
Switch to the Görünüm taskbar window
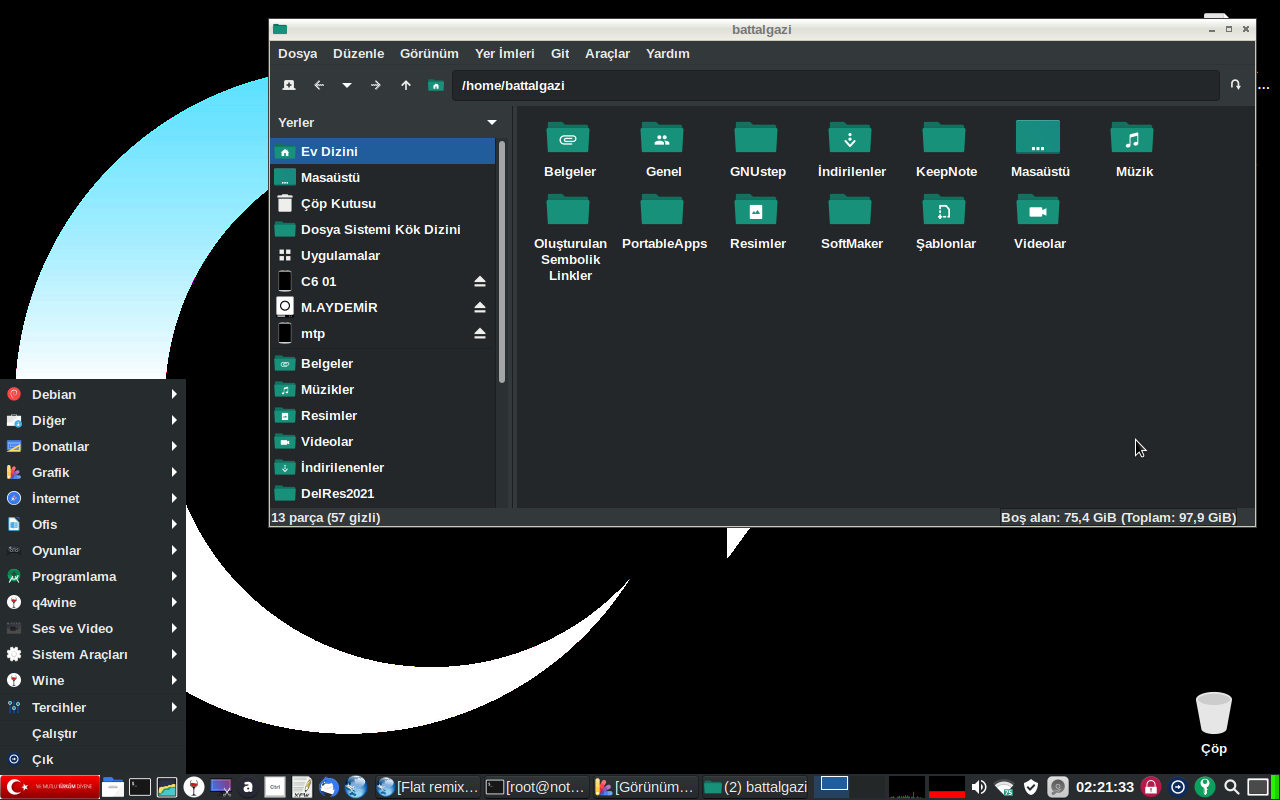[645, 787]
